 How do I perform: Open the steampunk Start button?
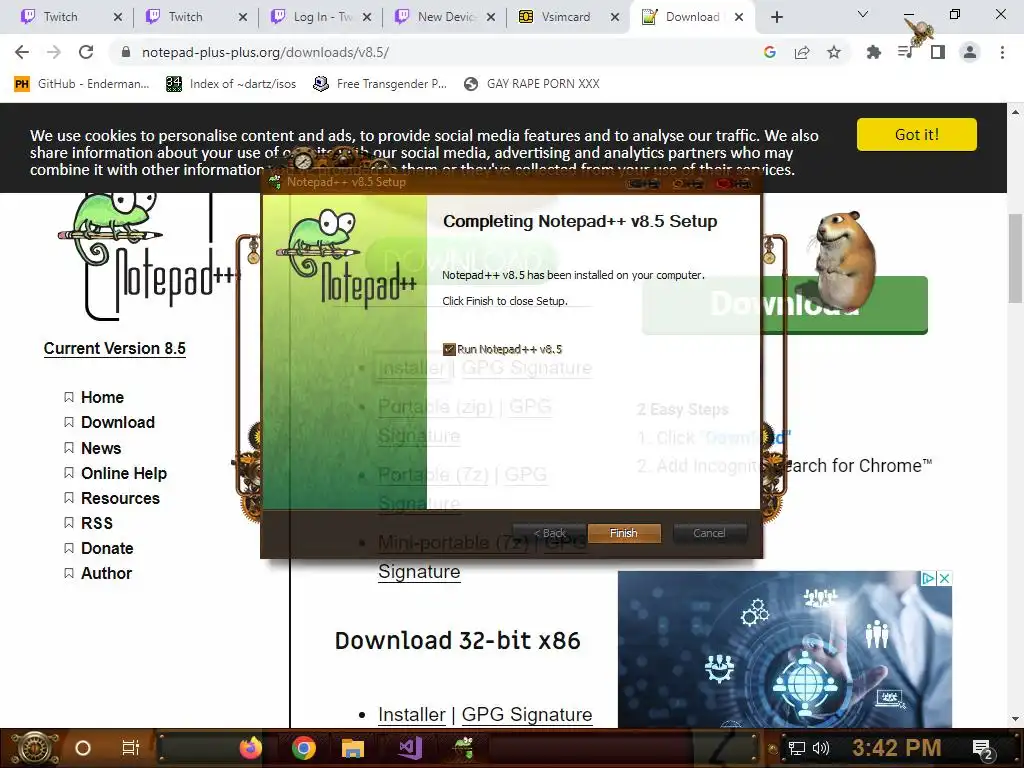tap(33, 748)
